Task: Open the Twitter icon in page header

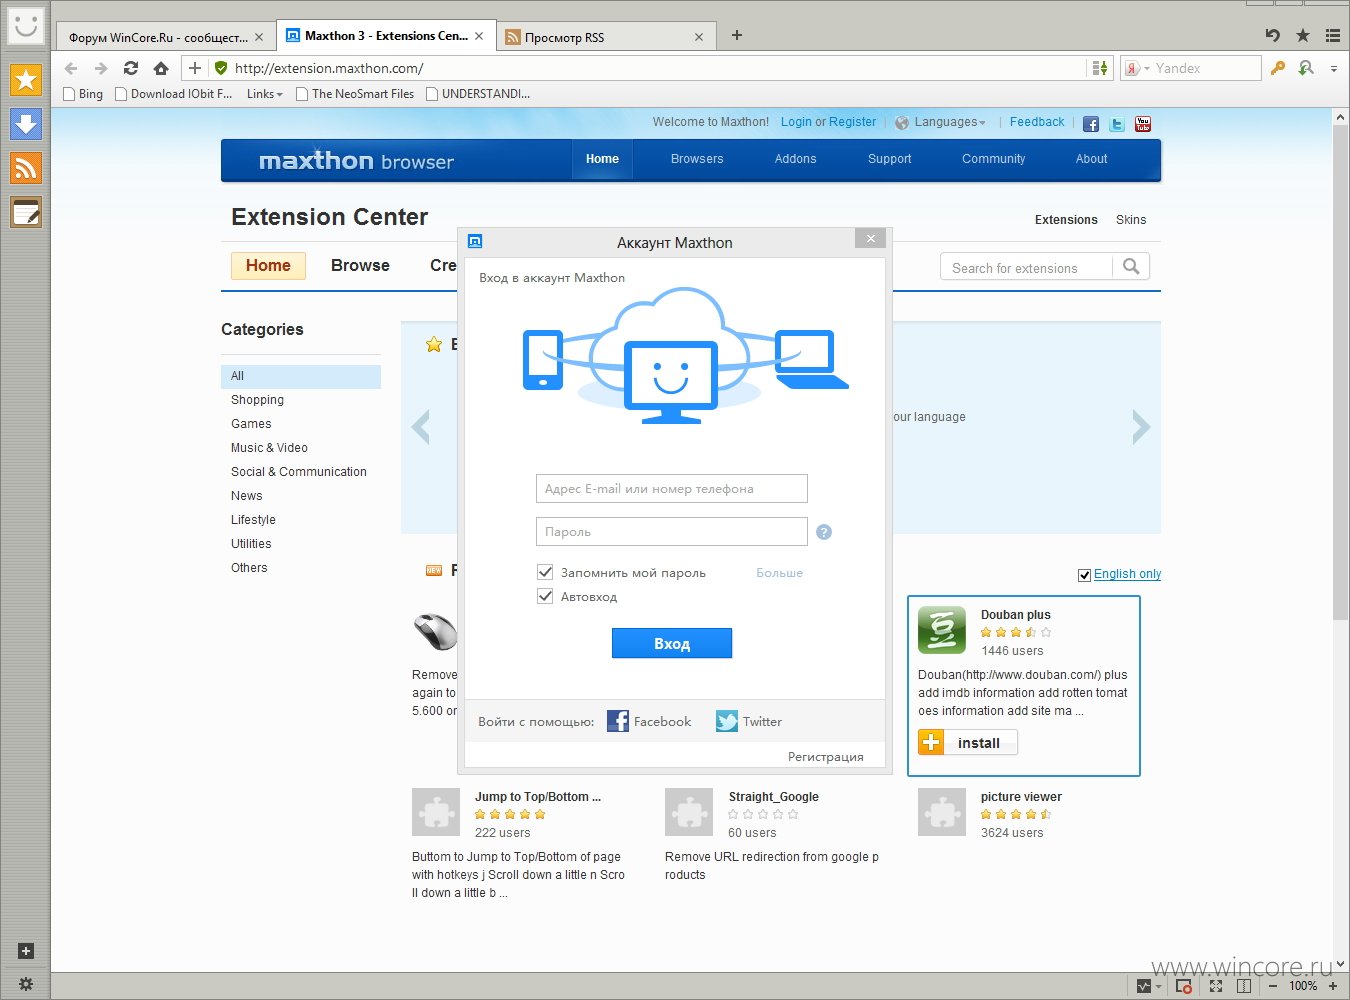Action: point(1117,124)
